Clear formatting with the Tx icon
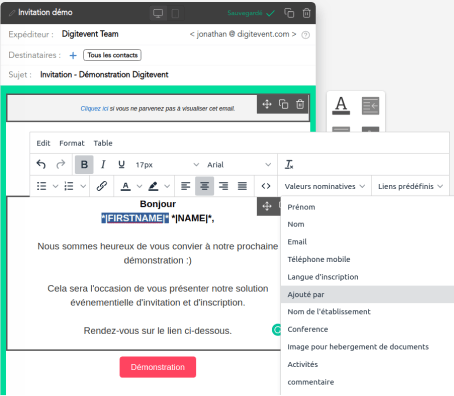454x396 pixels. coord(289,164)
